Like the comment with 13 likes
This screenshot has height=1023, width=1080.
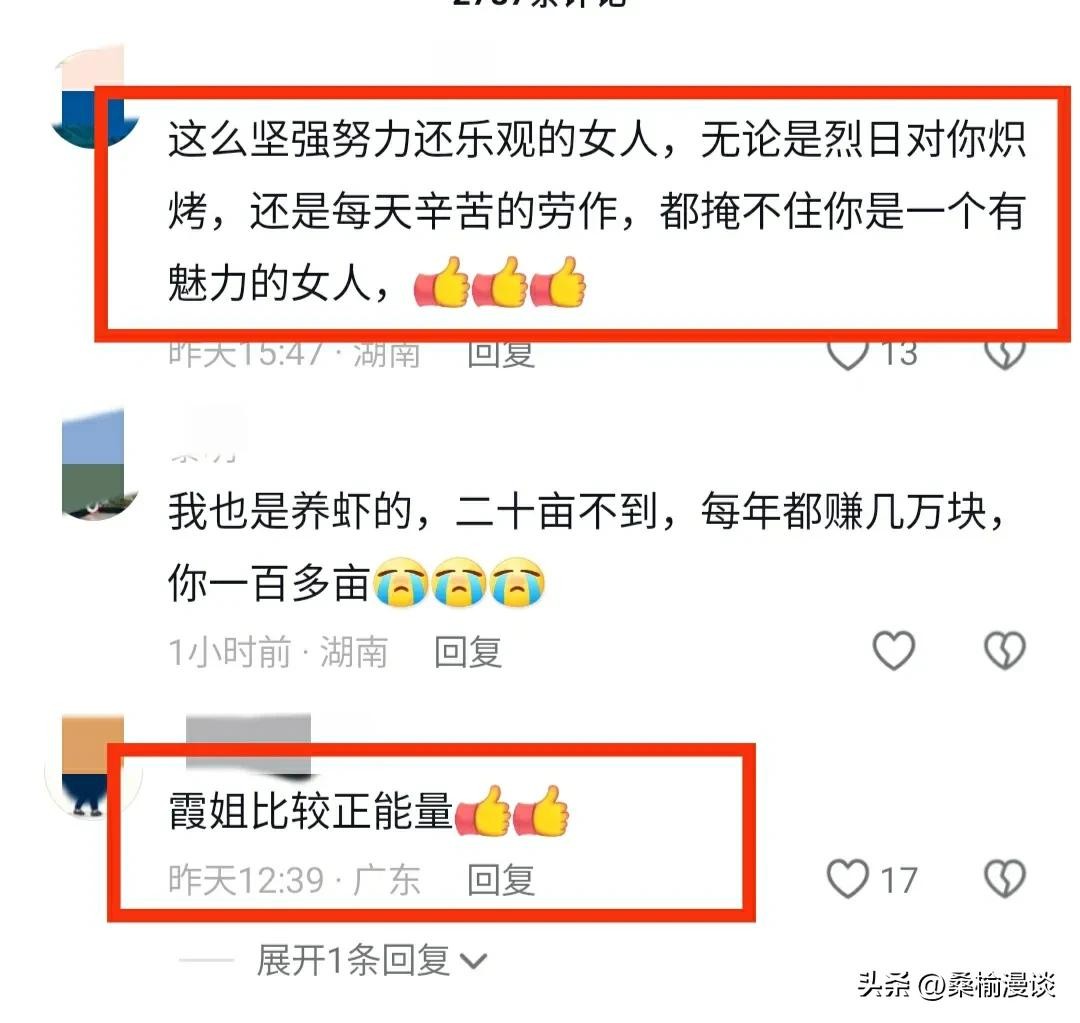coord(847,355)
